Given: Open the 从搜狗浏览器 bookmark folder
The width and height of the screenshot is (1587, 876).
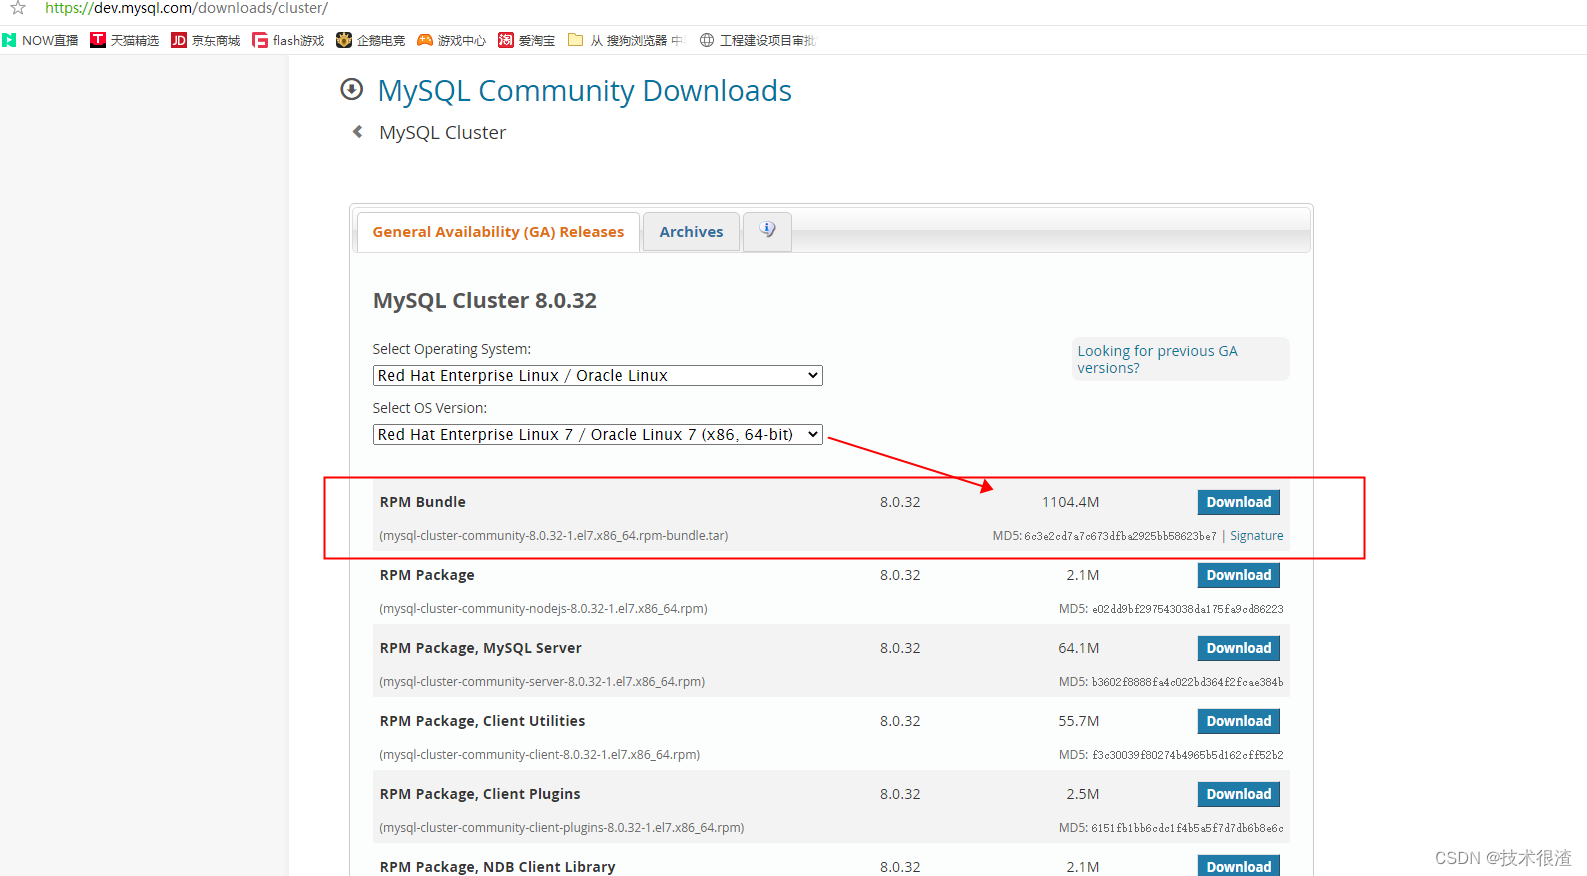Looking at the screenshot, I should pyautogui.click(x=626, y=40).
